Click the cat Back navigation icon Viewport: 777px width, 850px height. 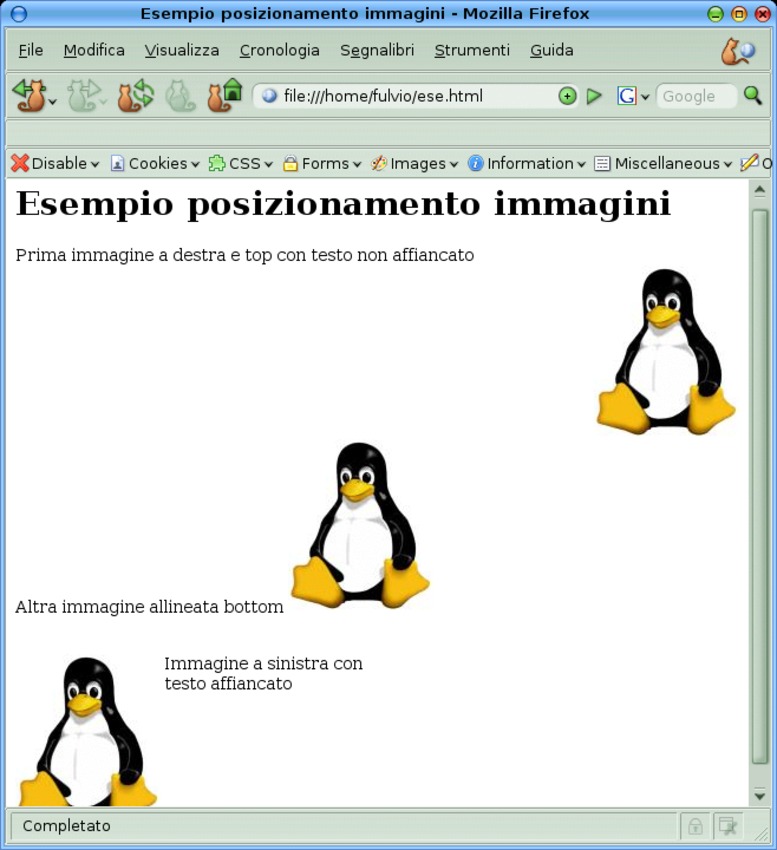(30, 95)
